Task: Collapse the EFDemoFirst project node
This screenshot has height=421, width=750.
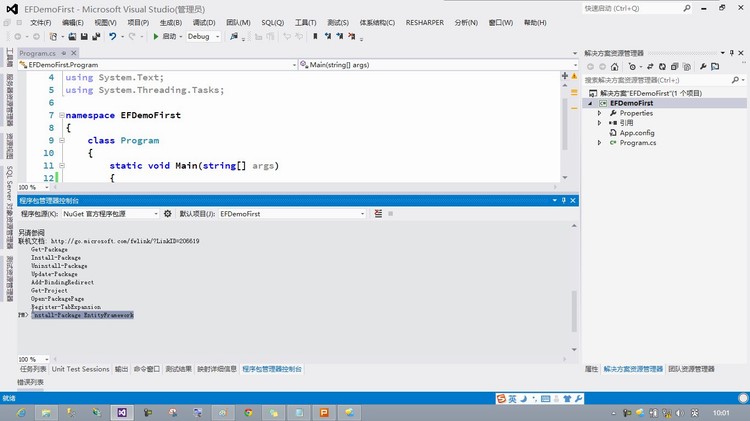Action: (x=590, y=103)
